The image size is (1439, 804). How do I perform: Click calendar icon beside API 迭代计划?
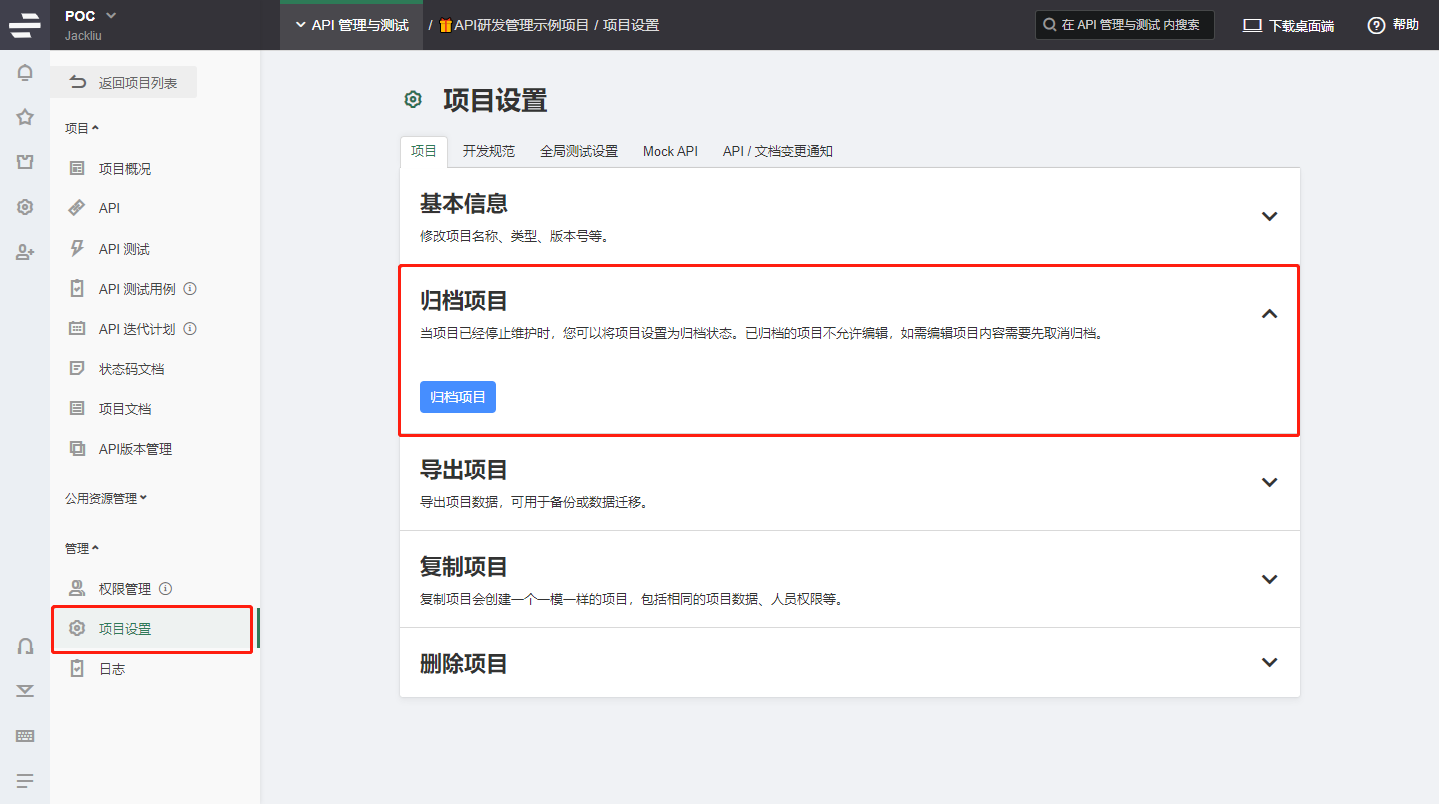pyautogui.click(x=77, y=328)
